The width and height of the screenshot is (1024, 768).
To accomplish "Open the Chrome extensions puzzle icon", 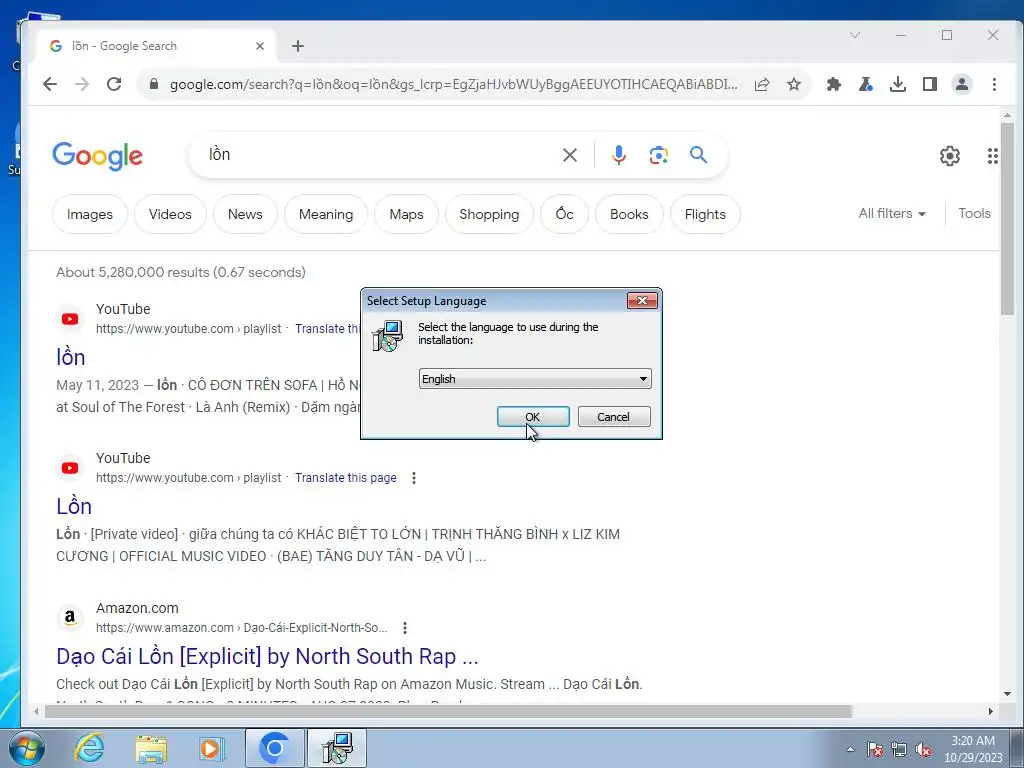I will pos(834,84).
